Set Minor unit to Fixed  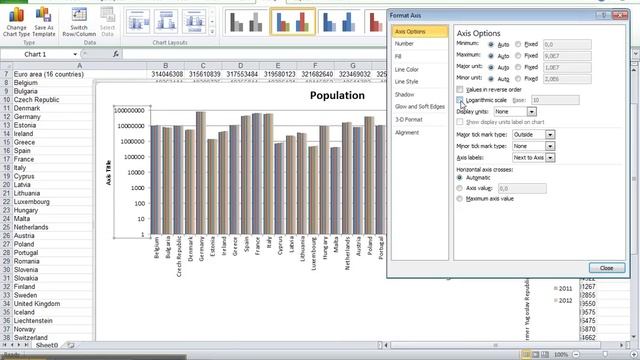[x=518, y=78]
